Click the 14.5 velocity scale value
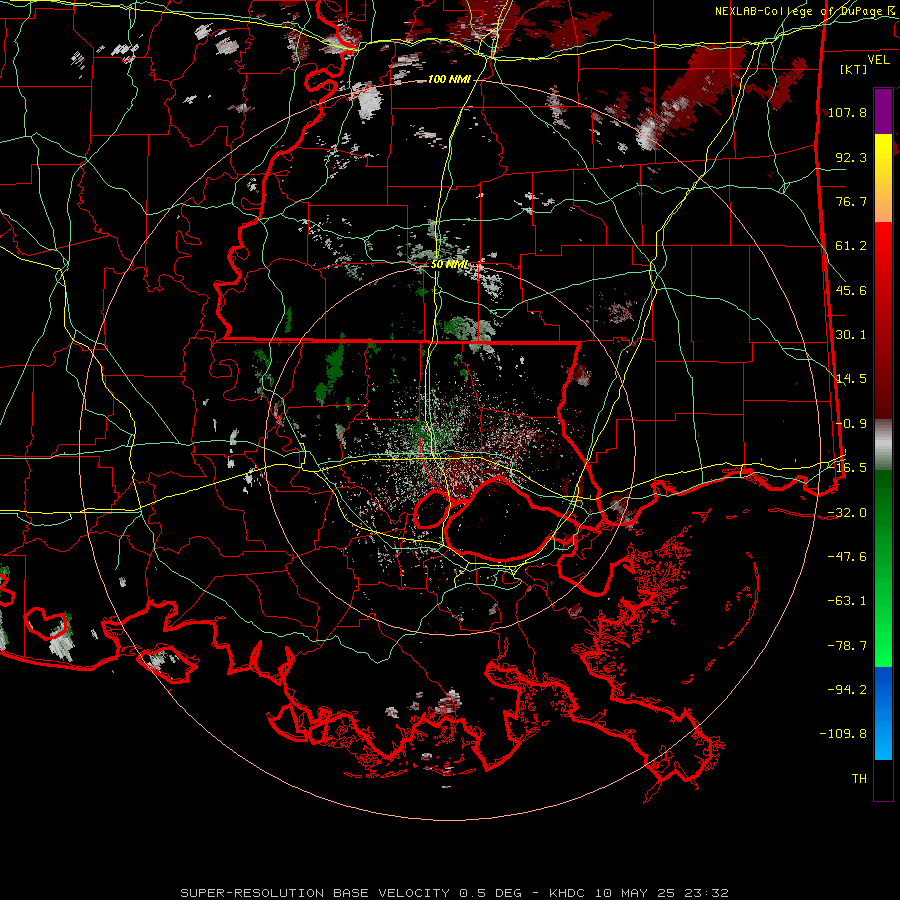 click(x=851, y=379)
